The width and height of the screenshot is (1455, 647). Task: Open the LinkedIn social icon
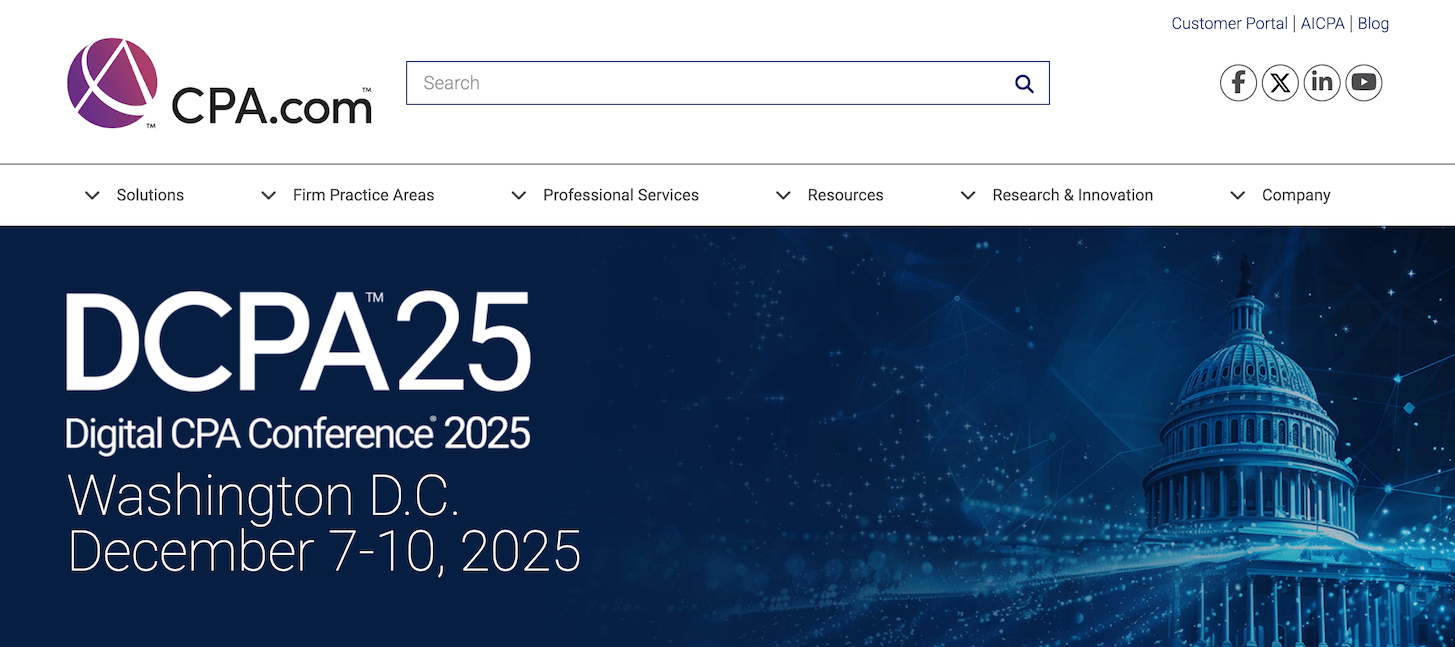[x=1322, y=82]
